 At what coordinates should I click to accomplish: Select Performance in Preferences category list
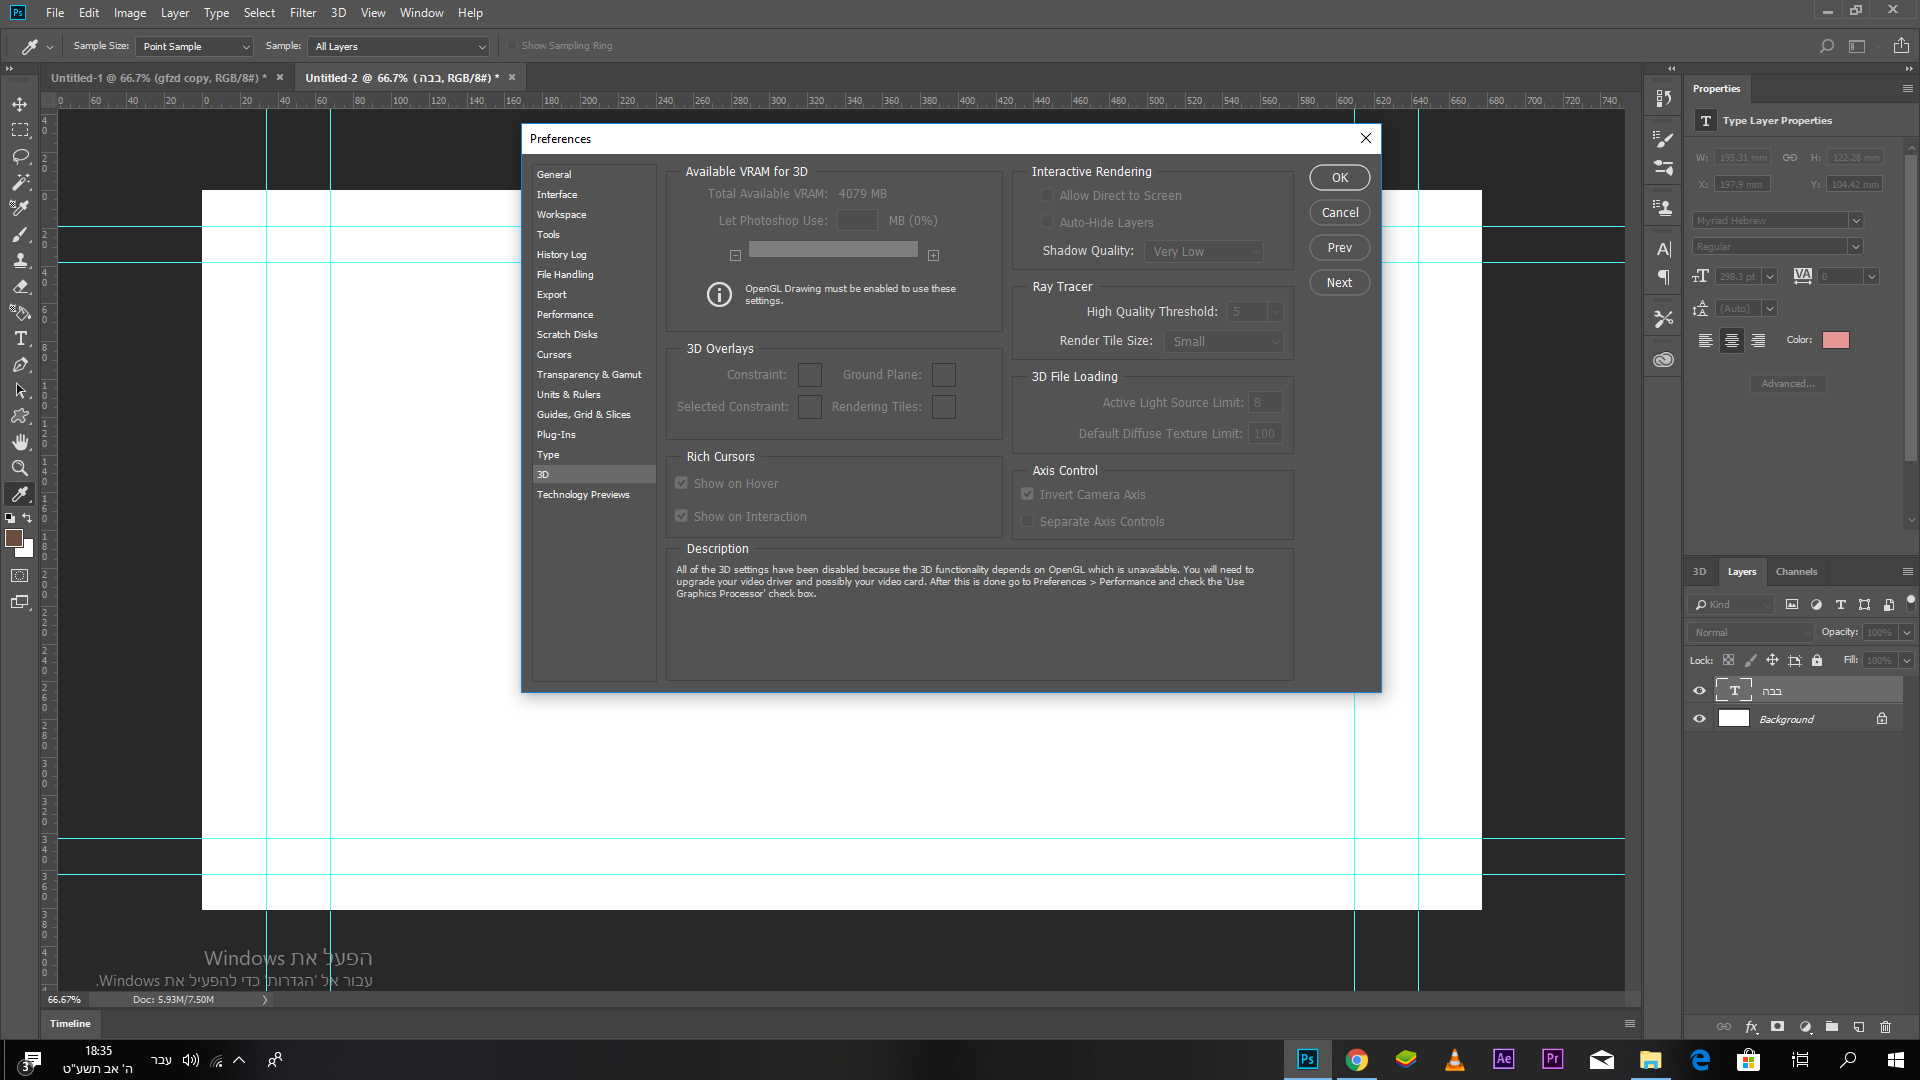(x=564, y=314)
